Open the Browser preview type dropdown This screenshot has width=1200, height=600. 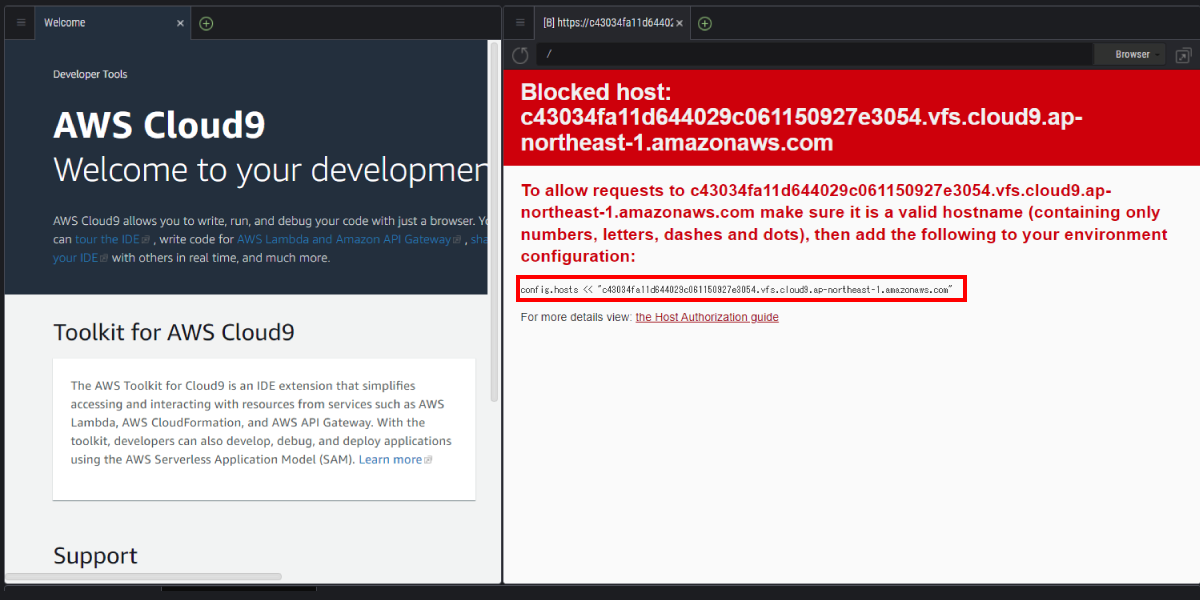pos(1130,54)
